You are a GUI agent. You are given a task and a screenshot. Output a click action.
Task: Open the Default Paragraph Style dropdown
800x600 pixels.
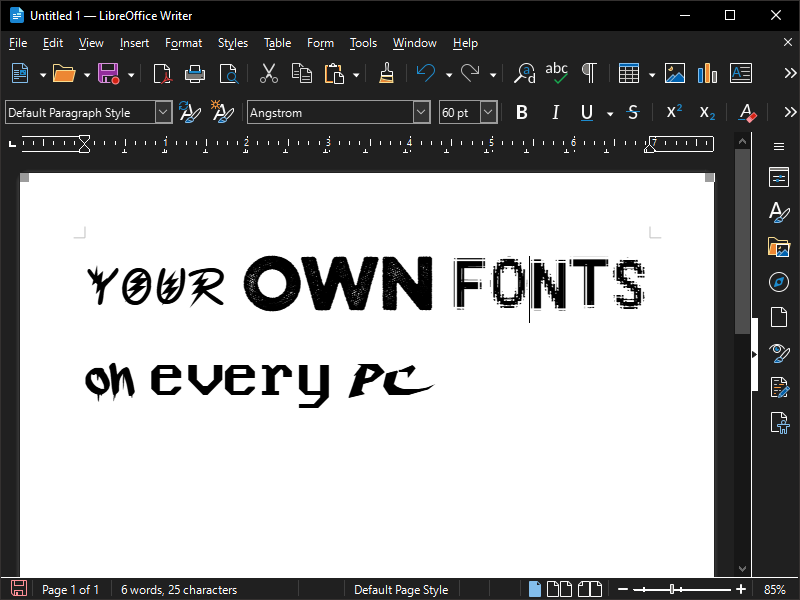(x=163, y=113)
